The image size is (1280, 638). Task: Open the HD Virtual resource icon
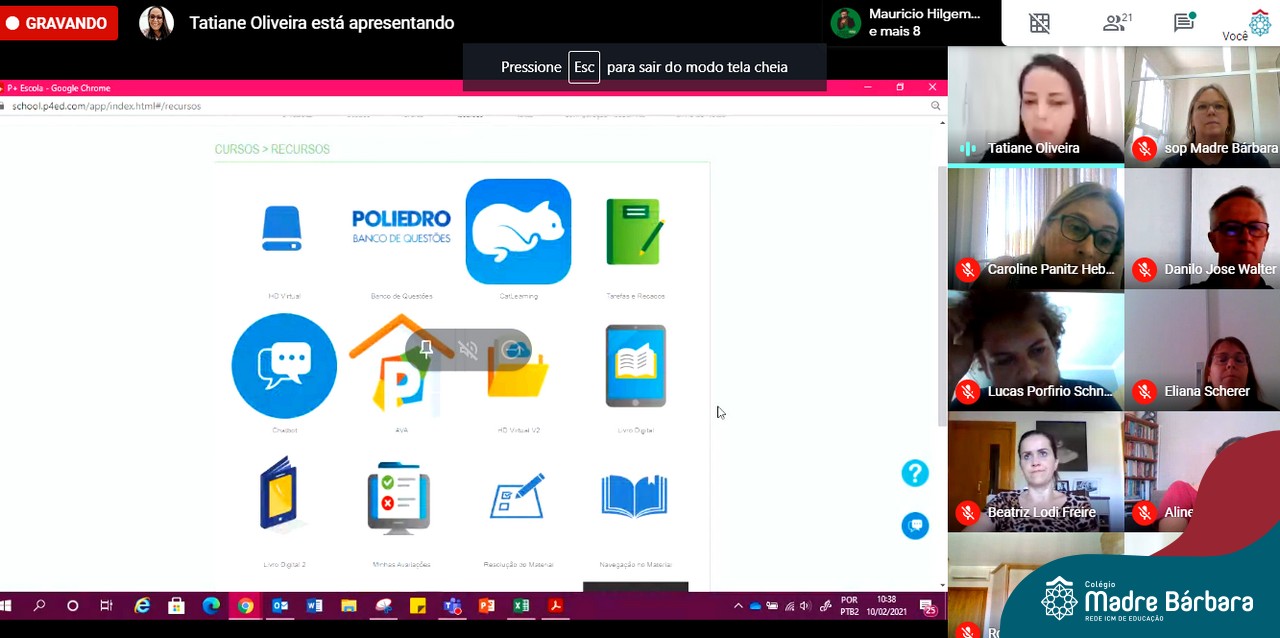click(x=282, y=229)
